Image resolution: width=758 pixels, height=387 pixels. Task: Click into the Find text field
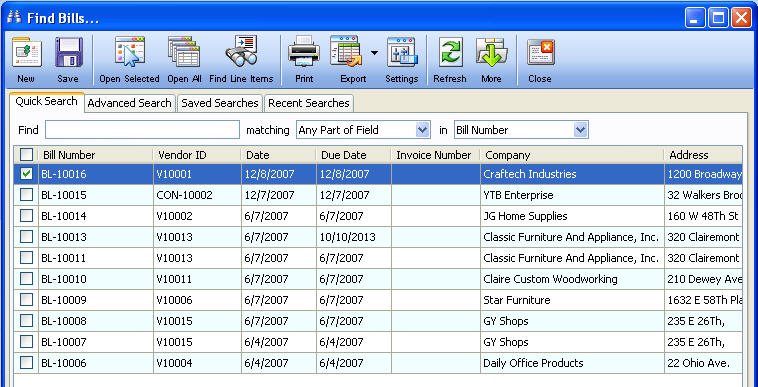(x=143, y=129)
